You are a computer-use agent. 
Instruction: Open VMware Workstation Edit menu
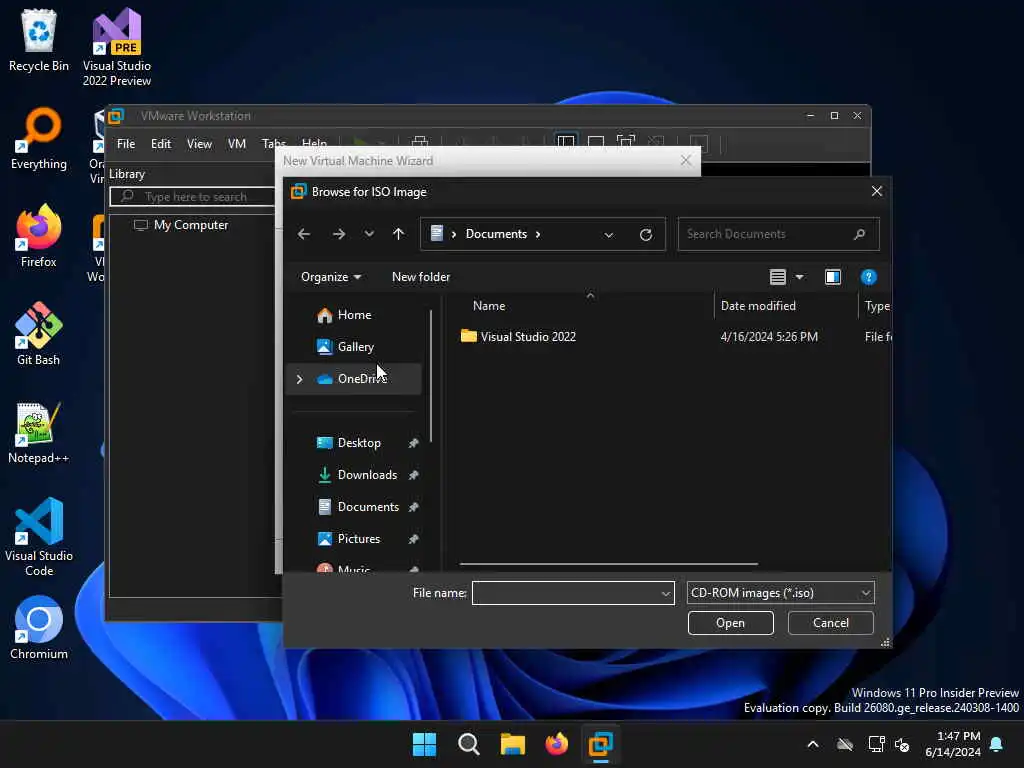[161, 144]
